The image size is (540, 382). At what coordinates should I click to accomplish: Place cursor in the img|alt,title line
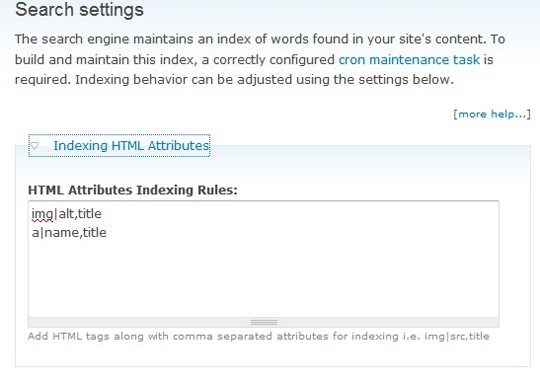point(66,214)
